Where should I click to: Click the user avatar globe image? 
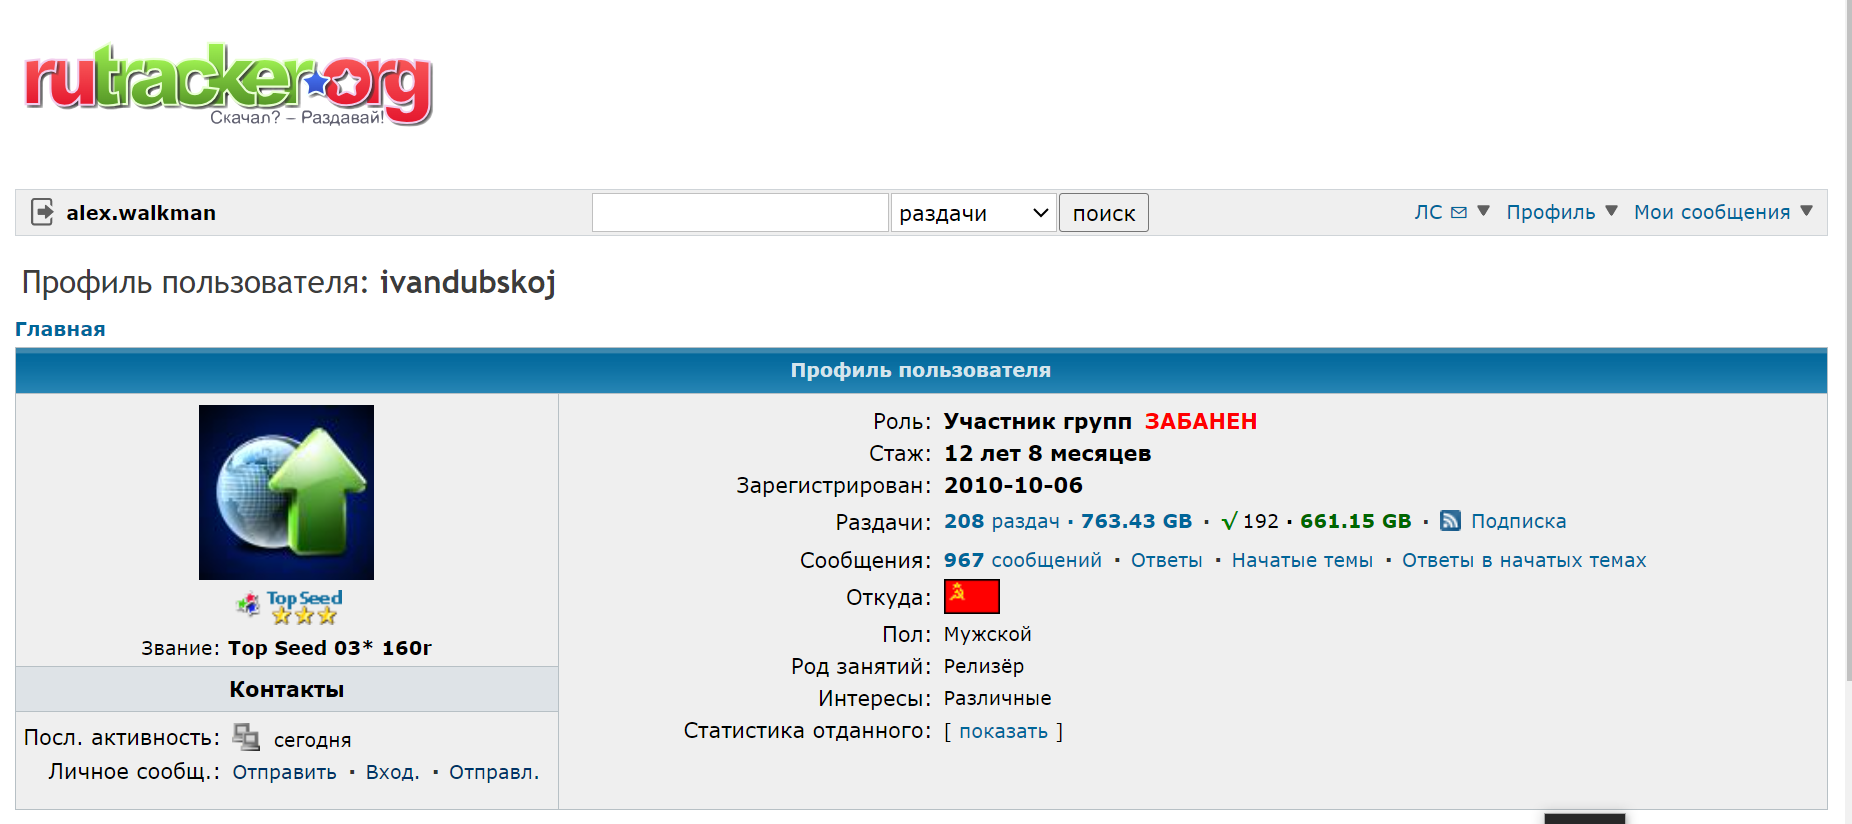(x=286, y=492)
